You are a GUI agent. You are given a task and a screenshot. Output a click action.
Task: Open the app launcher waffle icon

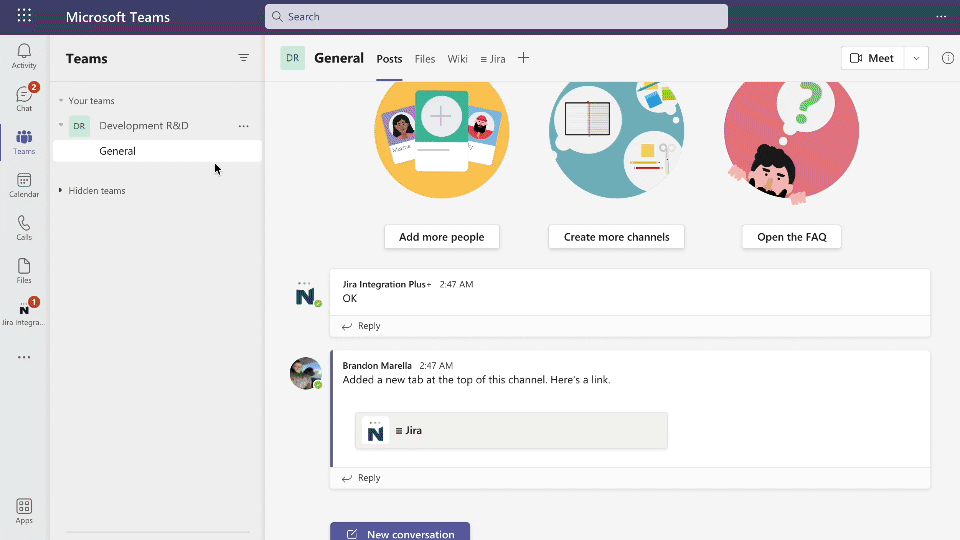pos(24,15)
